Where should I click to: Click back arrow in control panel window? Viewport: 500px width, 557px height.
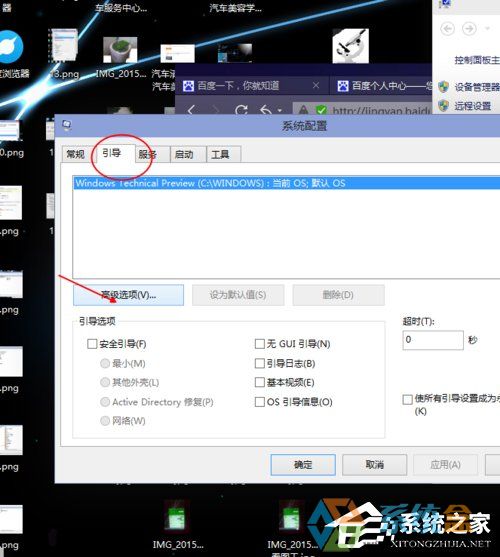[x=447, y=28]
